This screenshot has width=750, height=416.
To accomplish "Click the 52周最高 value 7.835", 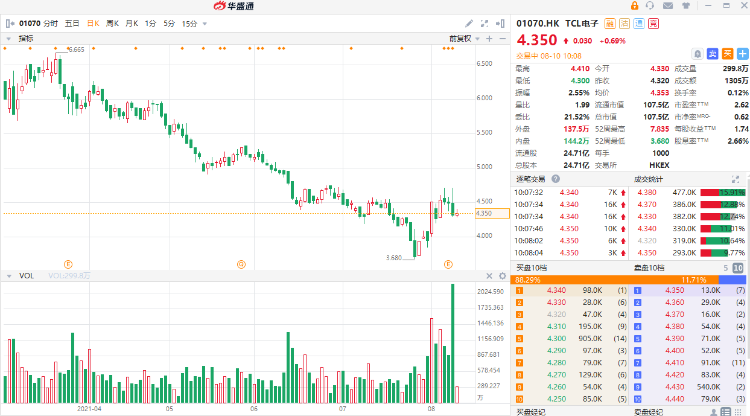I will 660,129.
